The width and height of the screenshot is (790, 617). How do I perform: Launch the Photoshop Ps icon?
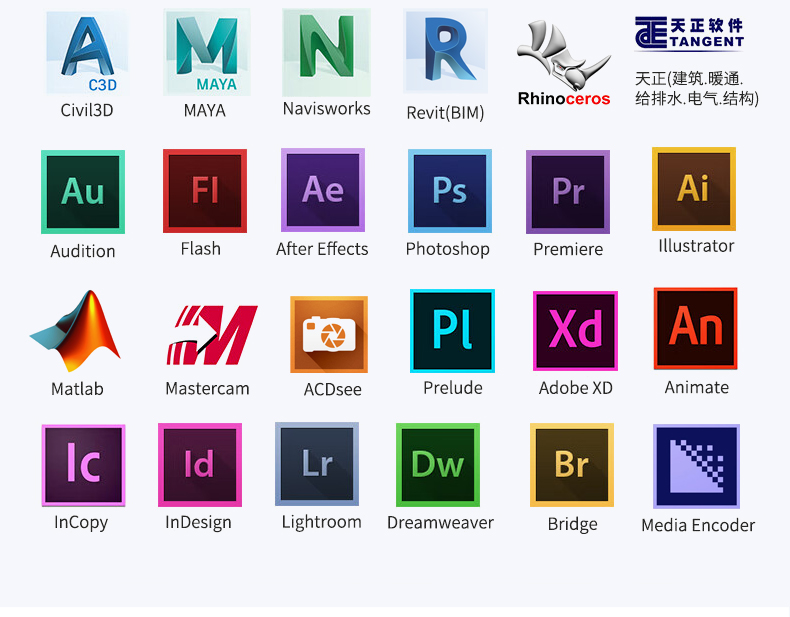click(450, 191)
